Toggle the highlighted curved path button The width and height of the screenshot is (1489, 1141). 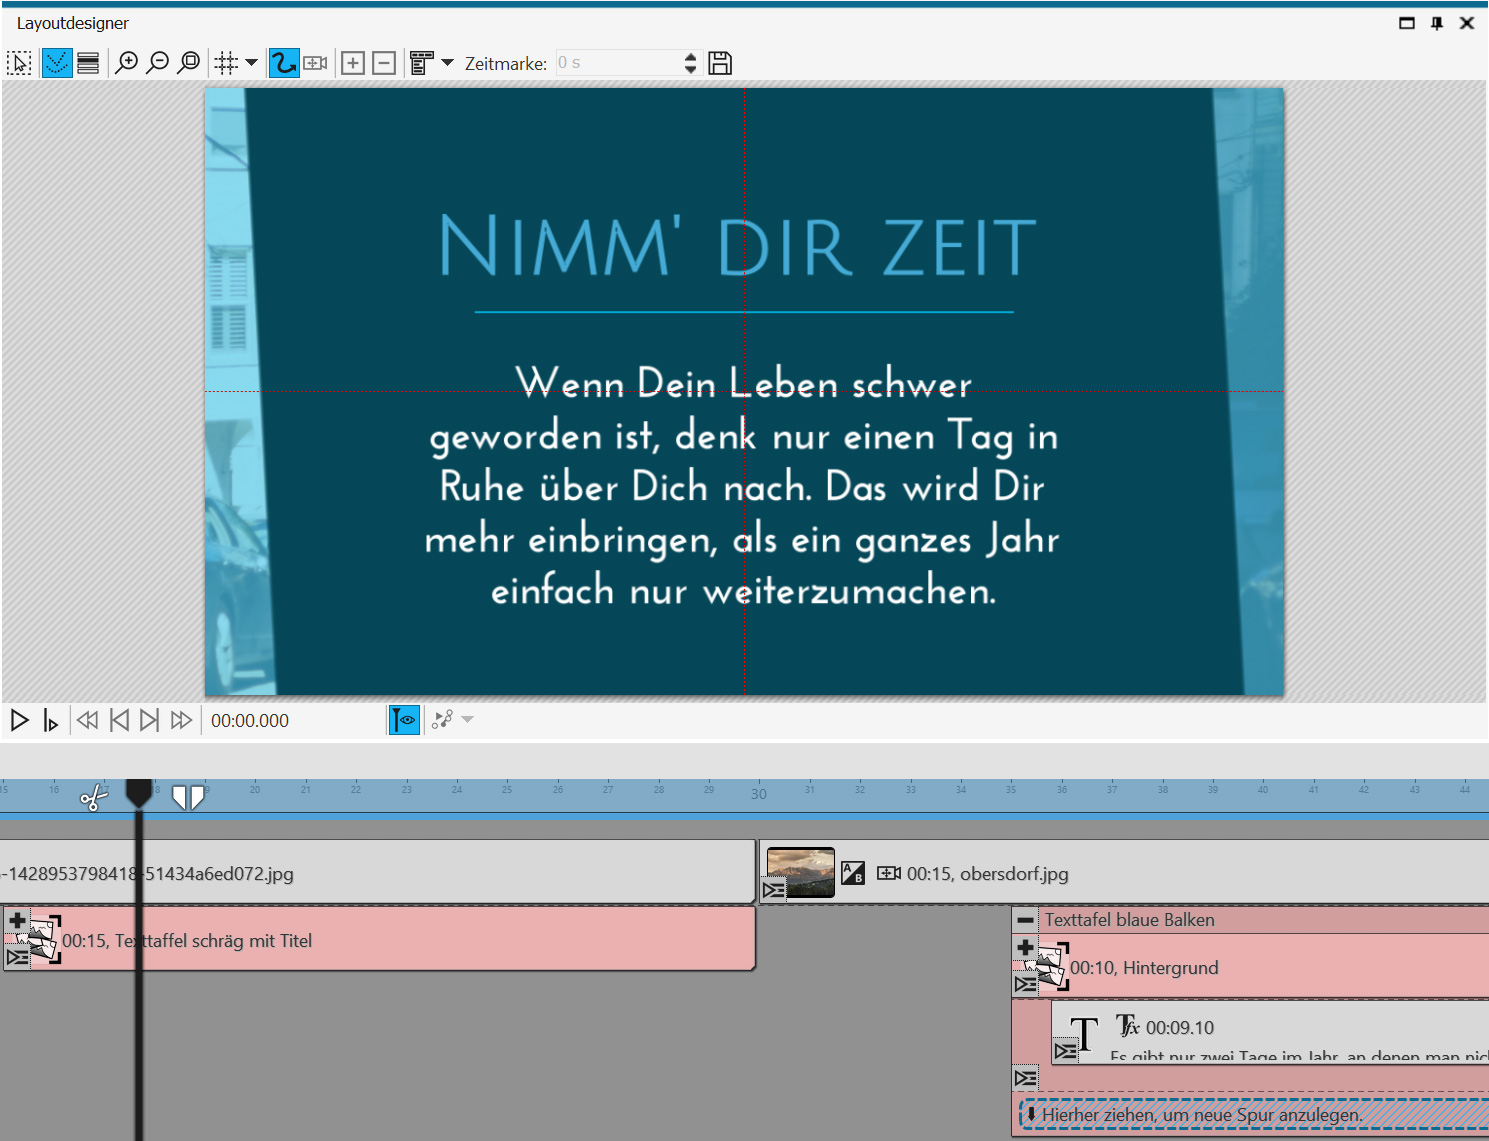[x=284, y=63]
